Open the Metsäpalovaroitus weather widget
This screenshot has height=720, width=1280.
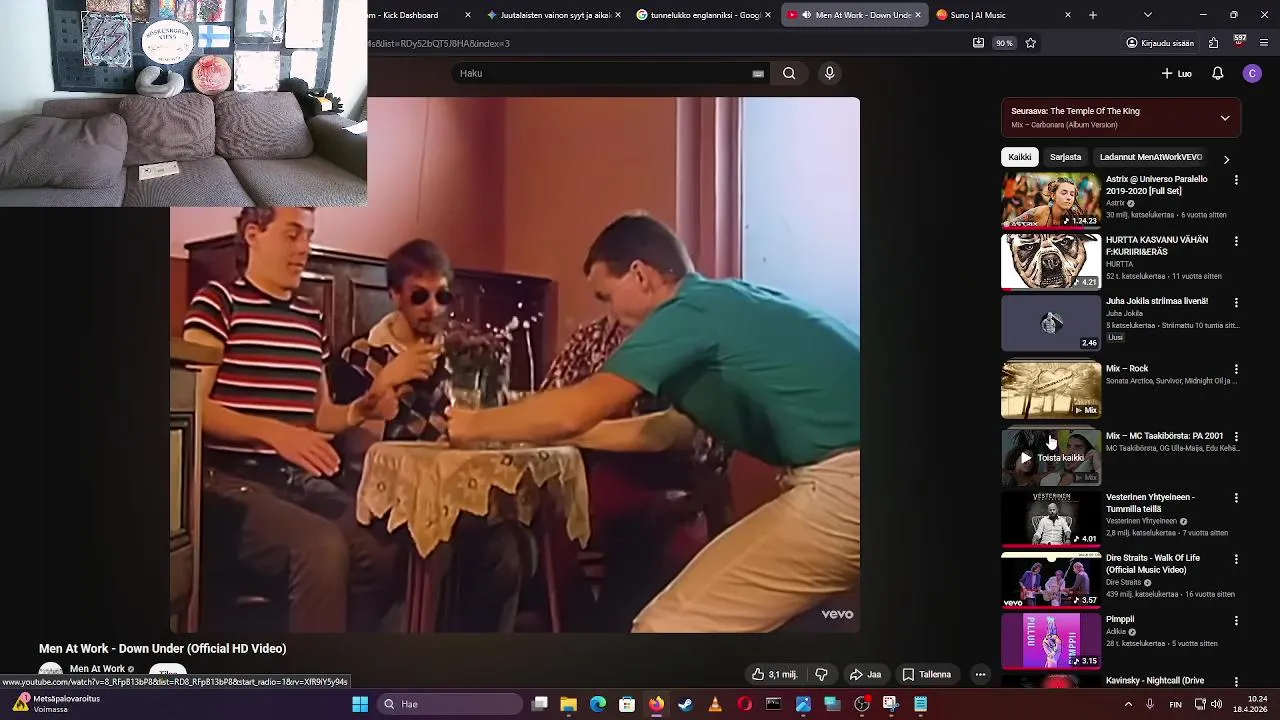pos(58,704)
